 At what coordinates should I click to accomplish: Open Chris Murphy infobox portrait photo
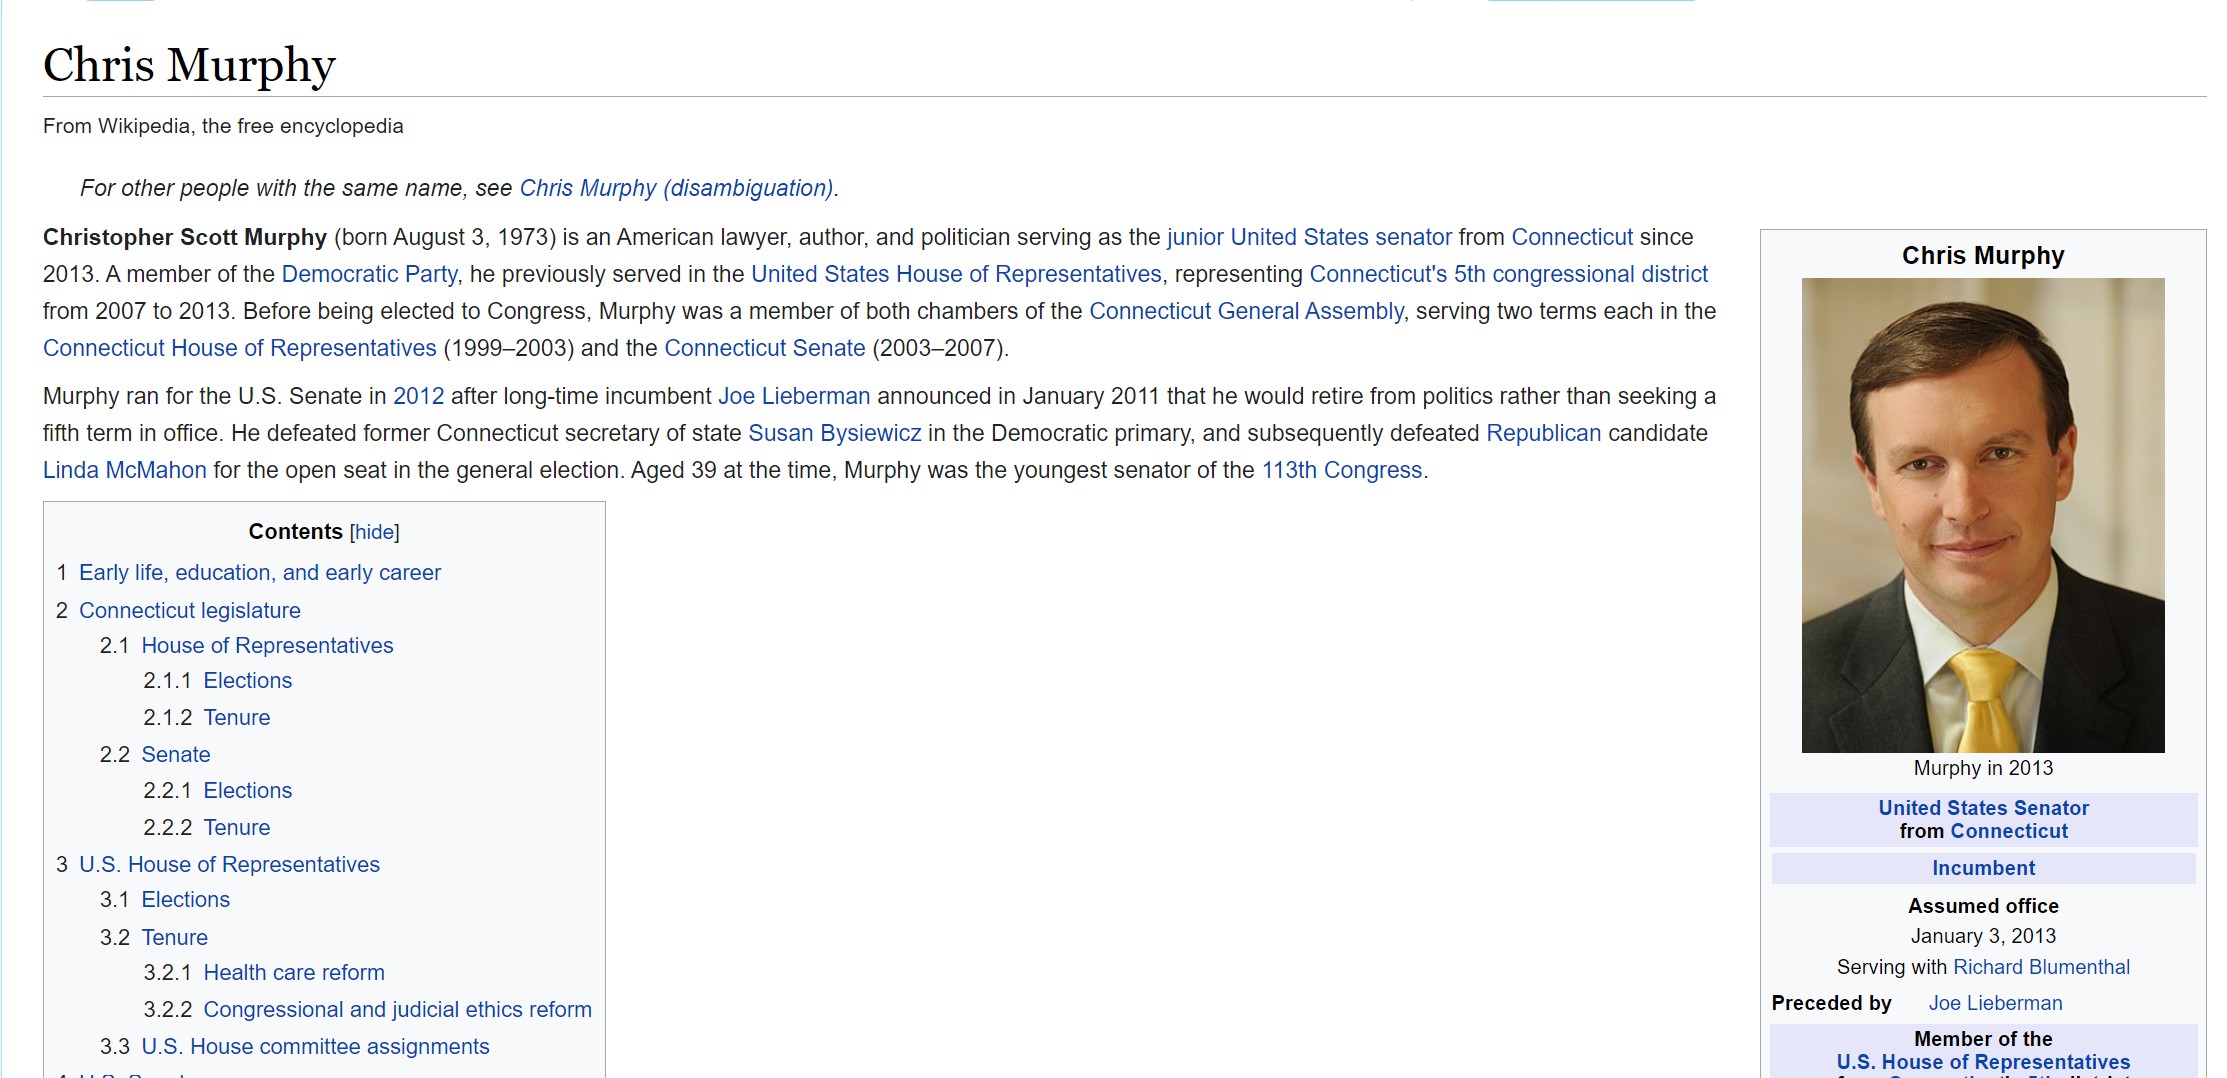pos(1983,515)
